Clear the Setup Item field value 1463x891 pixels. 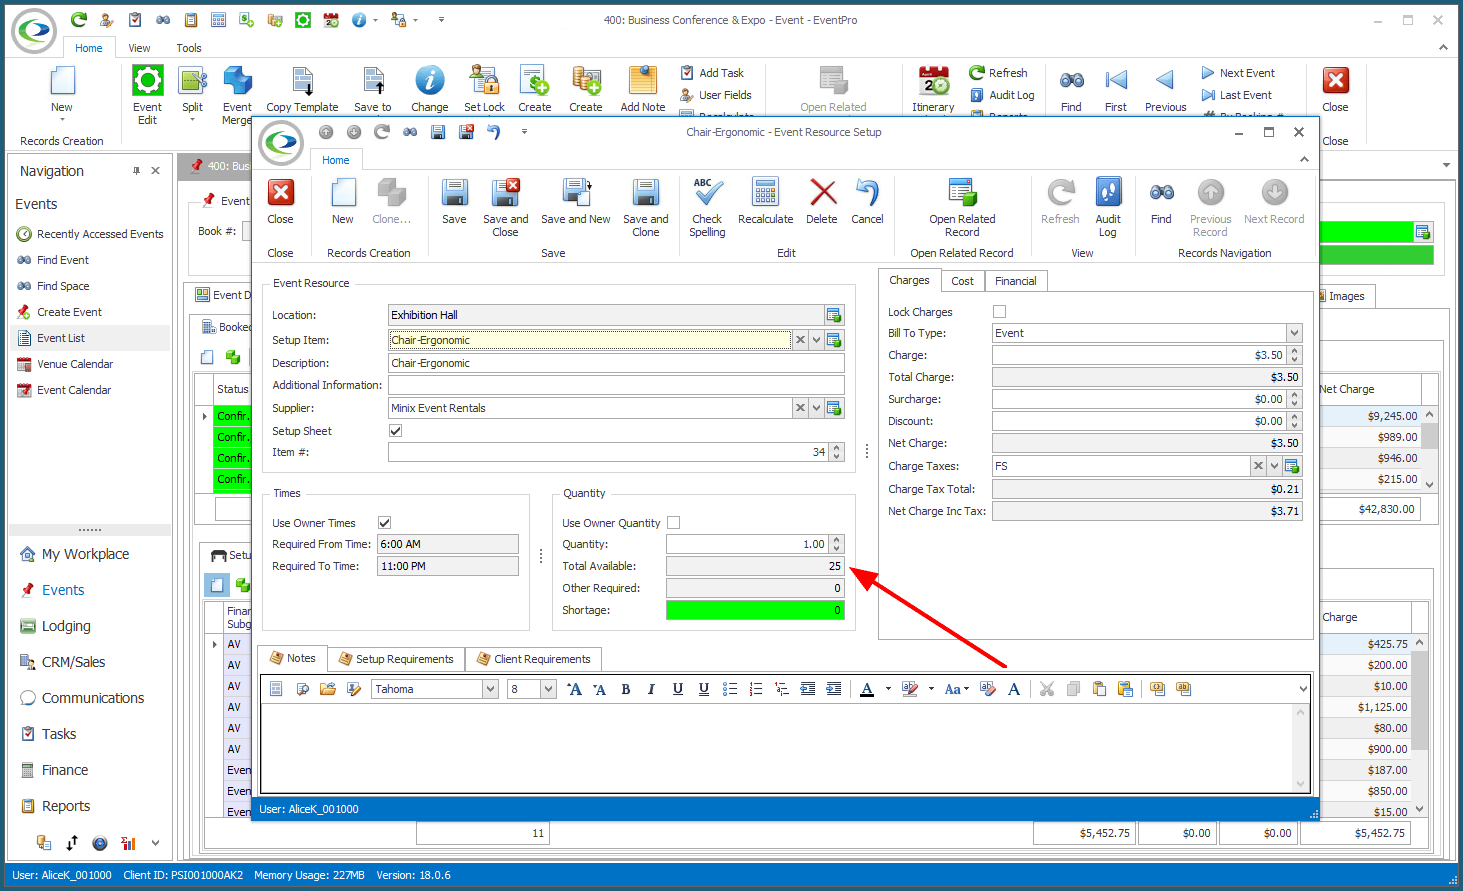(x=800, y=340)
